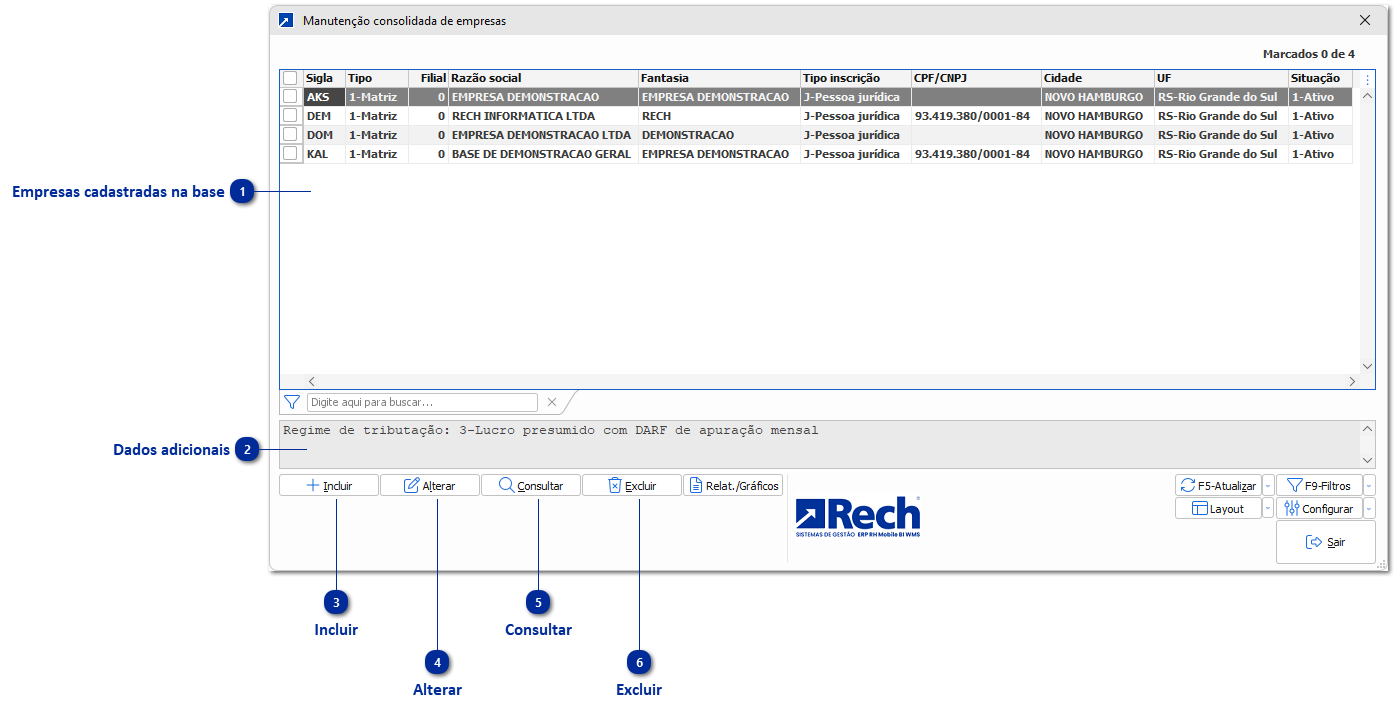1397x716 pixels.
Task: Click into the 'Digite aqui para buscar' field
Action: (x=421, y=402)
